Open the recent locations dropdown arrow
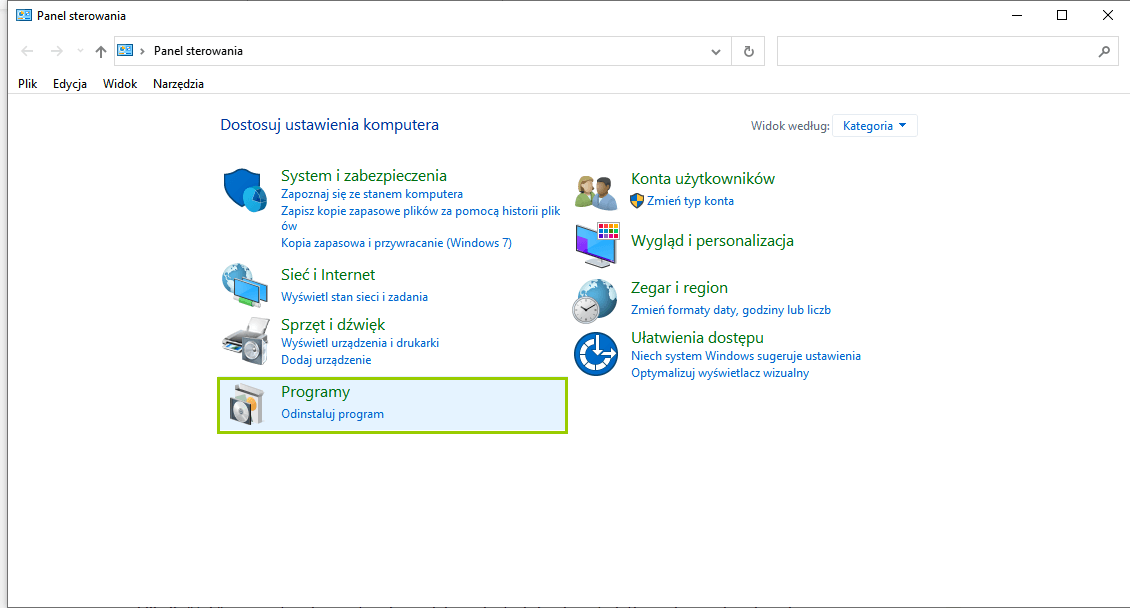This screenshot has width=1130, height=608. point(80,51)
